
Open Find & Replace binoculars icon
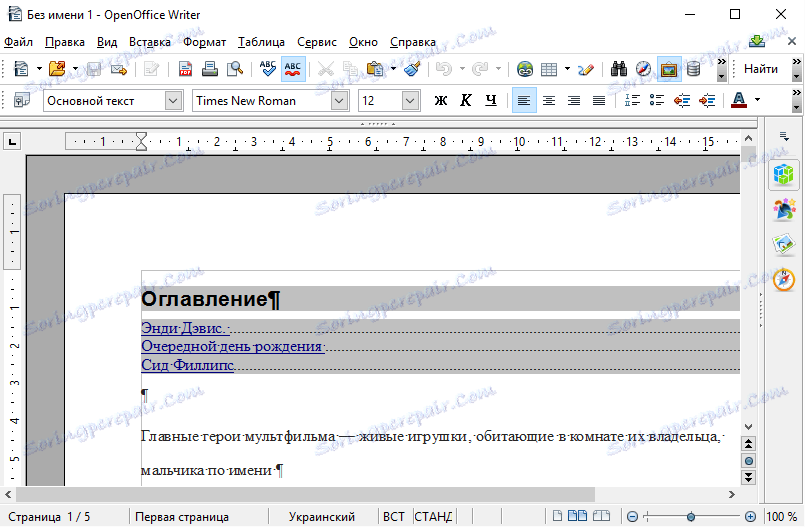coord(619,69)
